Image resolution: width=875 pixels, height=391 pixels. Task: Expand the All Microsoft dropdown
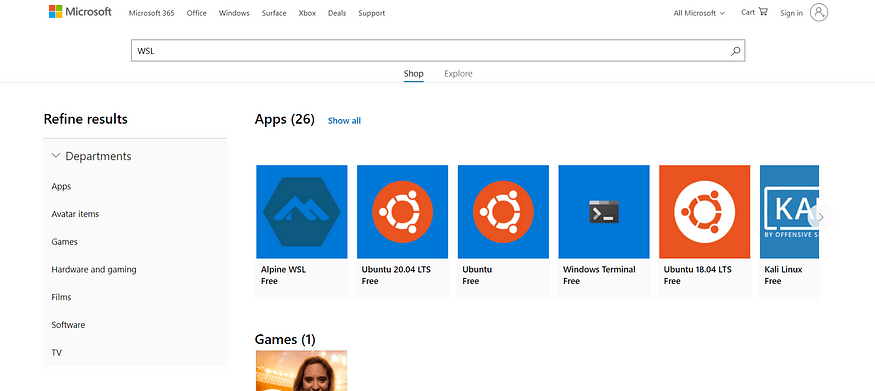(699, 13)
